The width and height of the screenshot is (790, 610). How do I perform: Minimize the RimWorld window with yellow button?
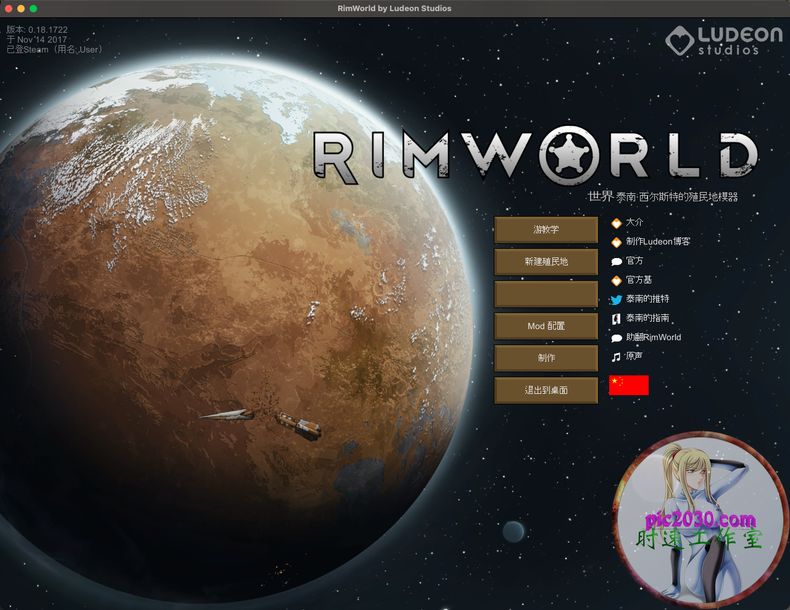[21, 9]
